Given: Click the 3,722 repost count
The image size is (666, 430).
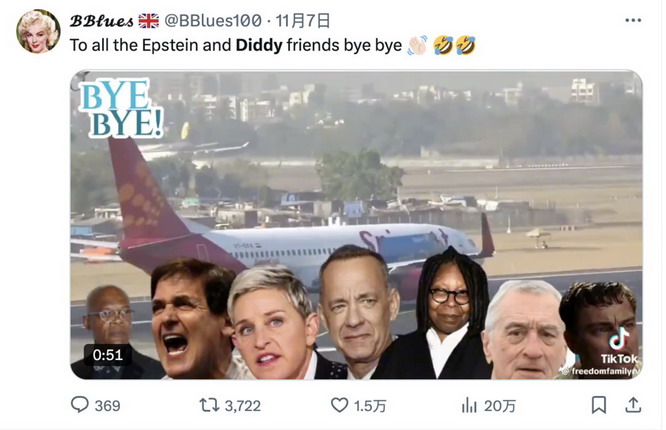Looking at the screenshot, I should [x=242, y=405].
